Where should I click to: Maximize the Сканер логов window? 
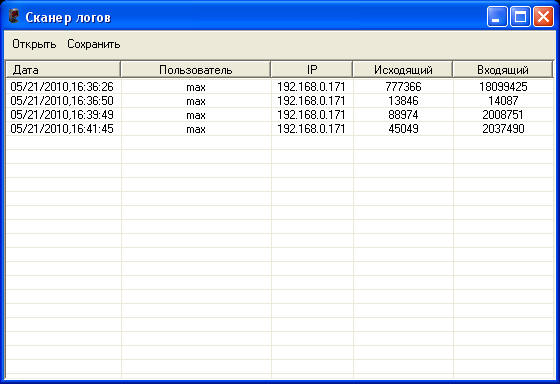(x=520, y=17)
